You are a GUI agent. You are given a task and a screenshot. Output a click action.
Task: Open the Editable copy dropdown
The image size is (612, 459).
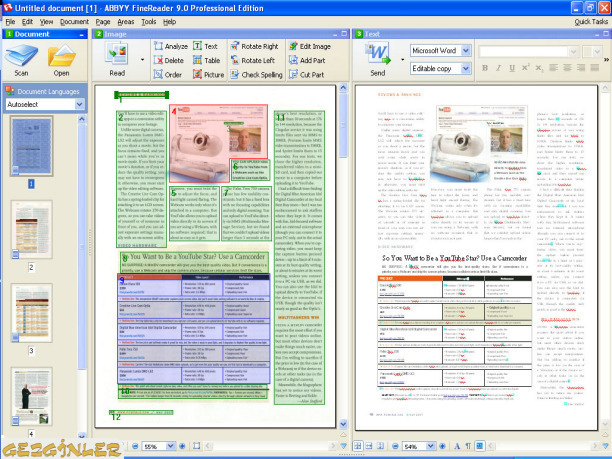click(466, 68)
